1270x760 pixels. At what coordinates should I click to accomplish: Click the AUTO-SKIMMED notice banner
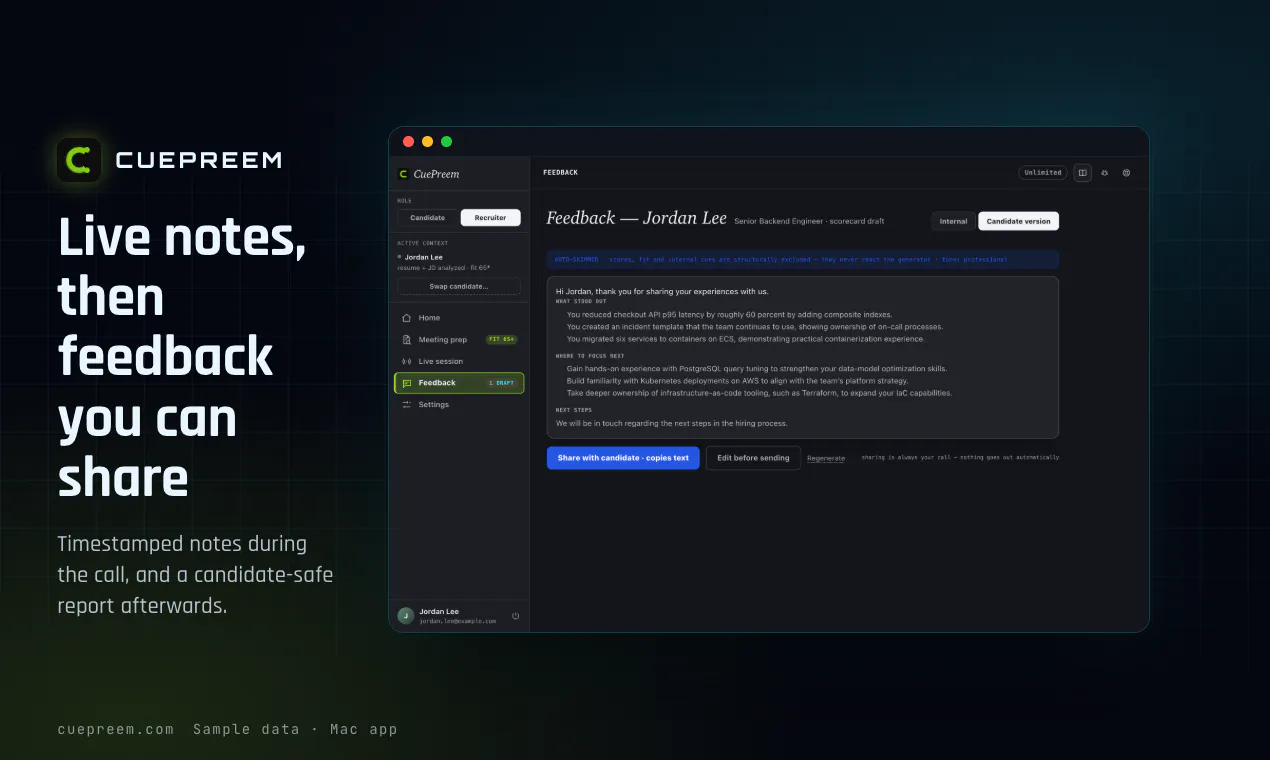tap(802, 260)
